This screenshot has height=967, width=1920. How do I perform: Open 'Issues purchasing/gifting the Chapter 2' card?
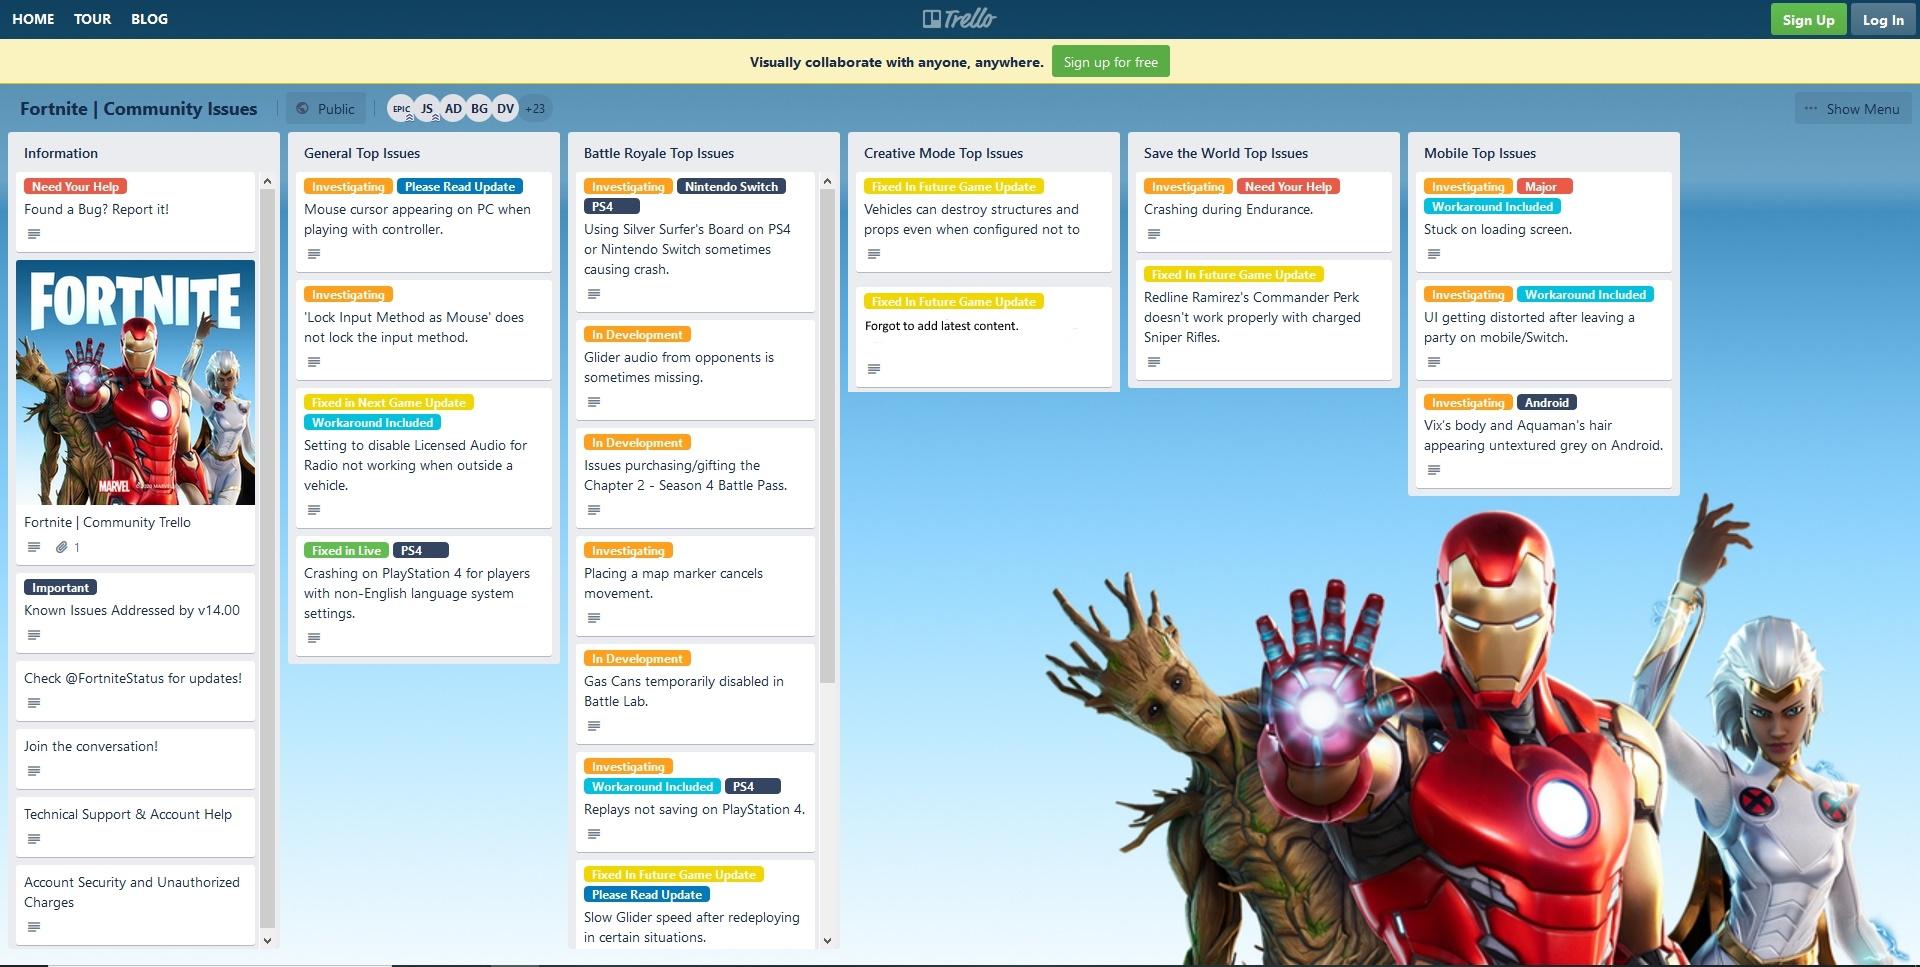click(x=695, y=477)
